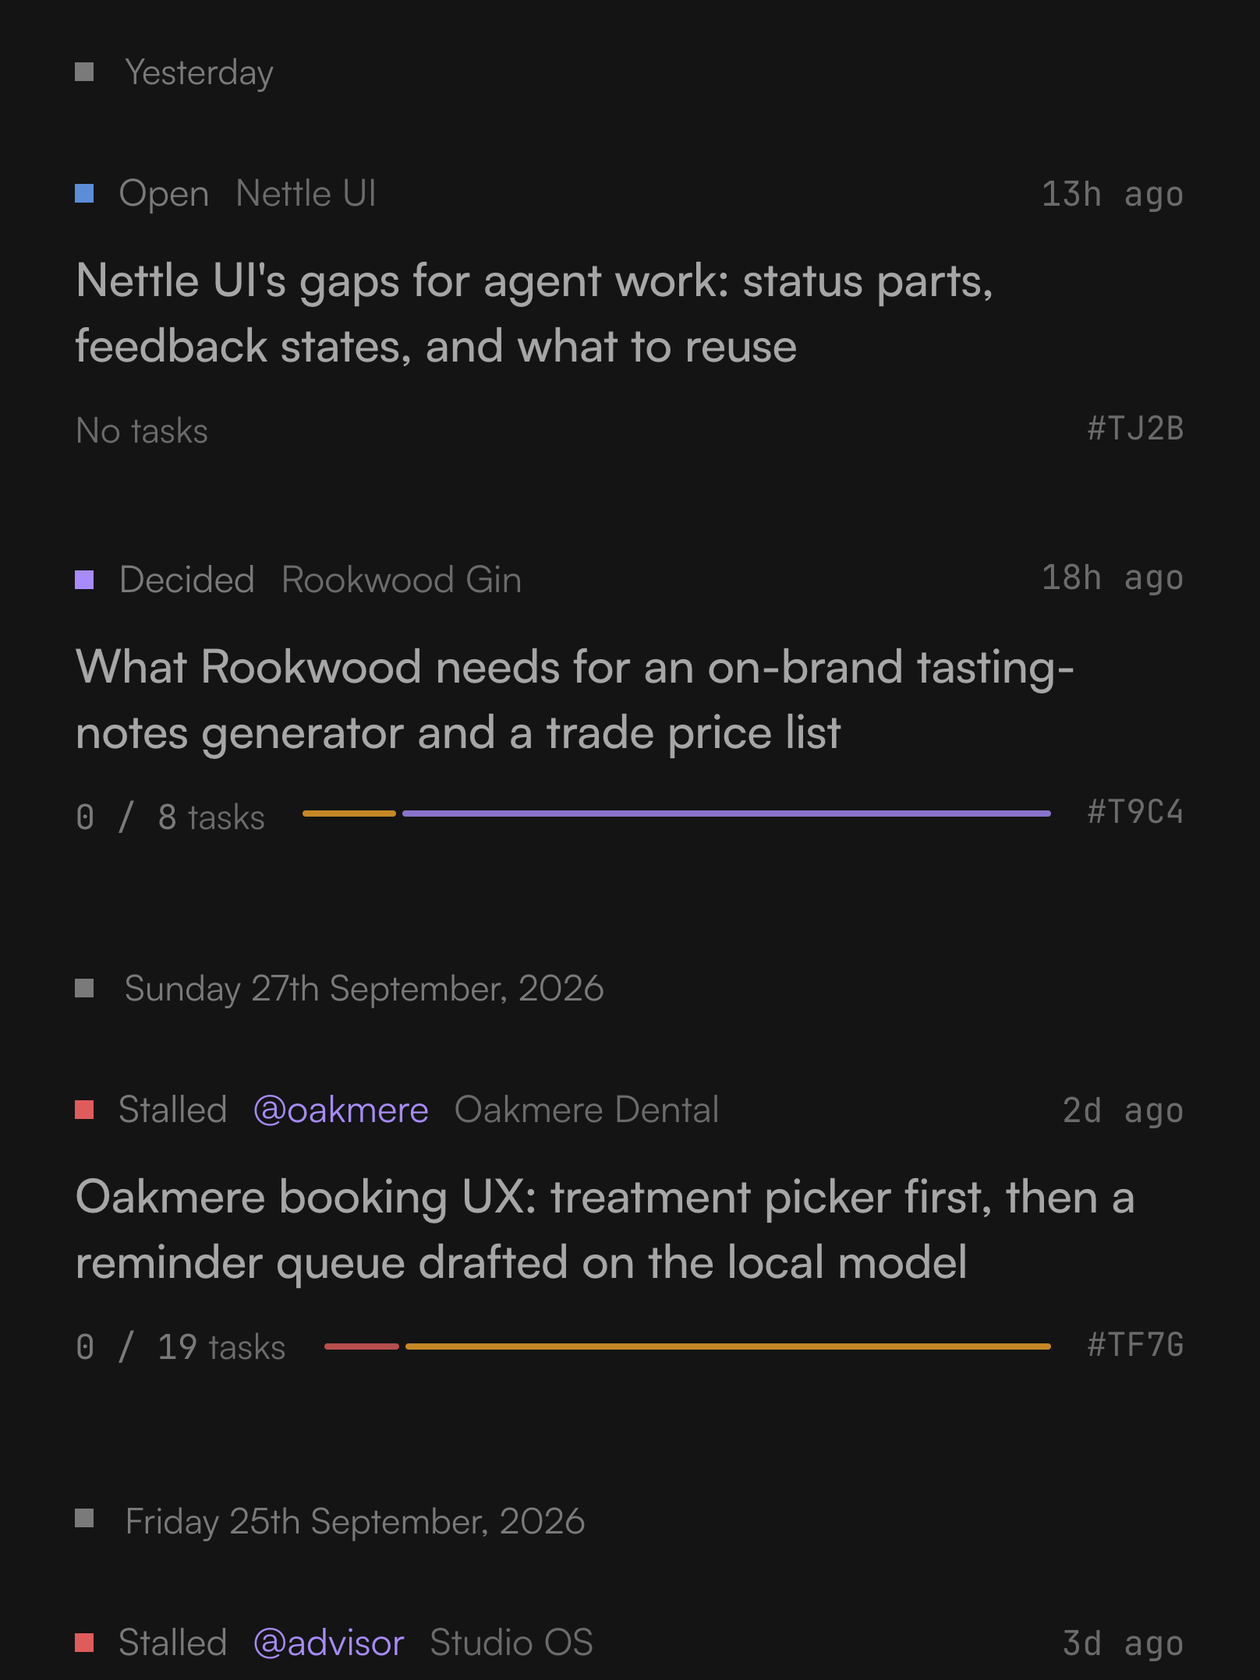The height and width of the screenshot is (1680, 1260).
Task: Click the blue Open status square
Action: pos(85,193)
